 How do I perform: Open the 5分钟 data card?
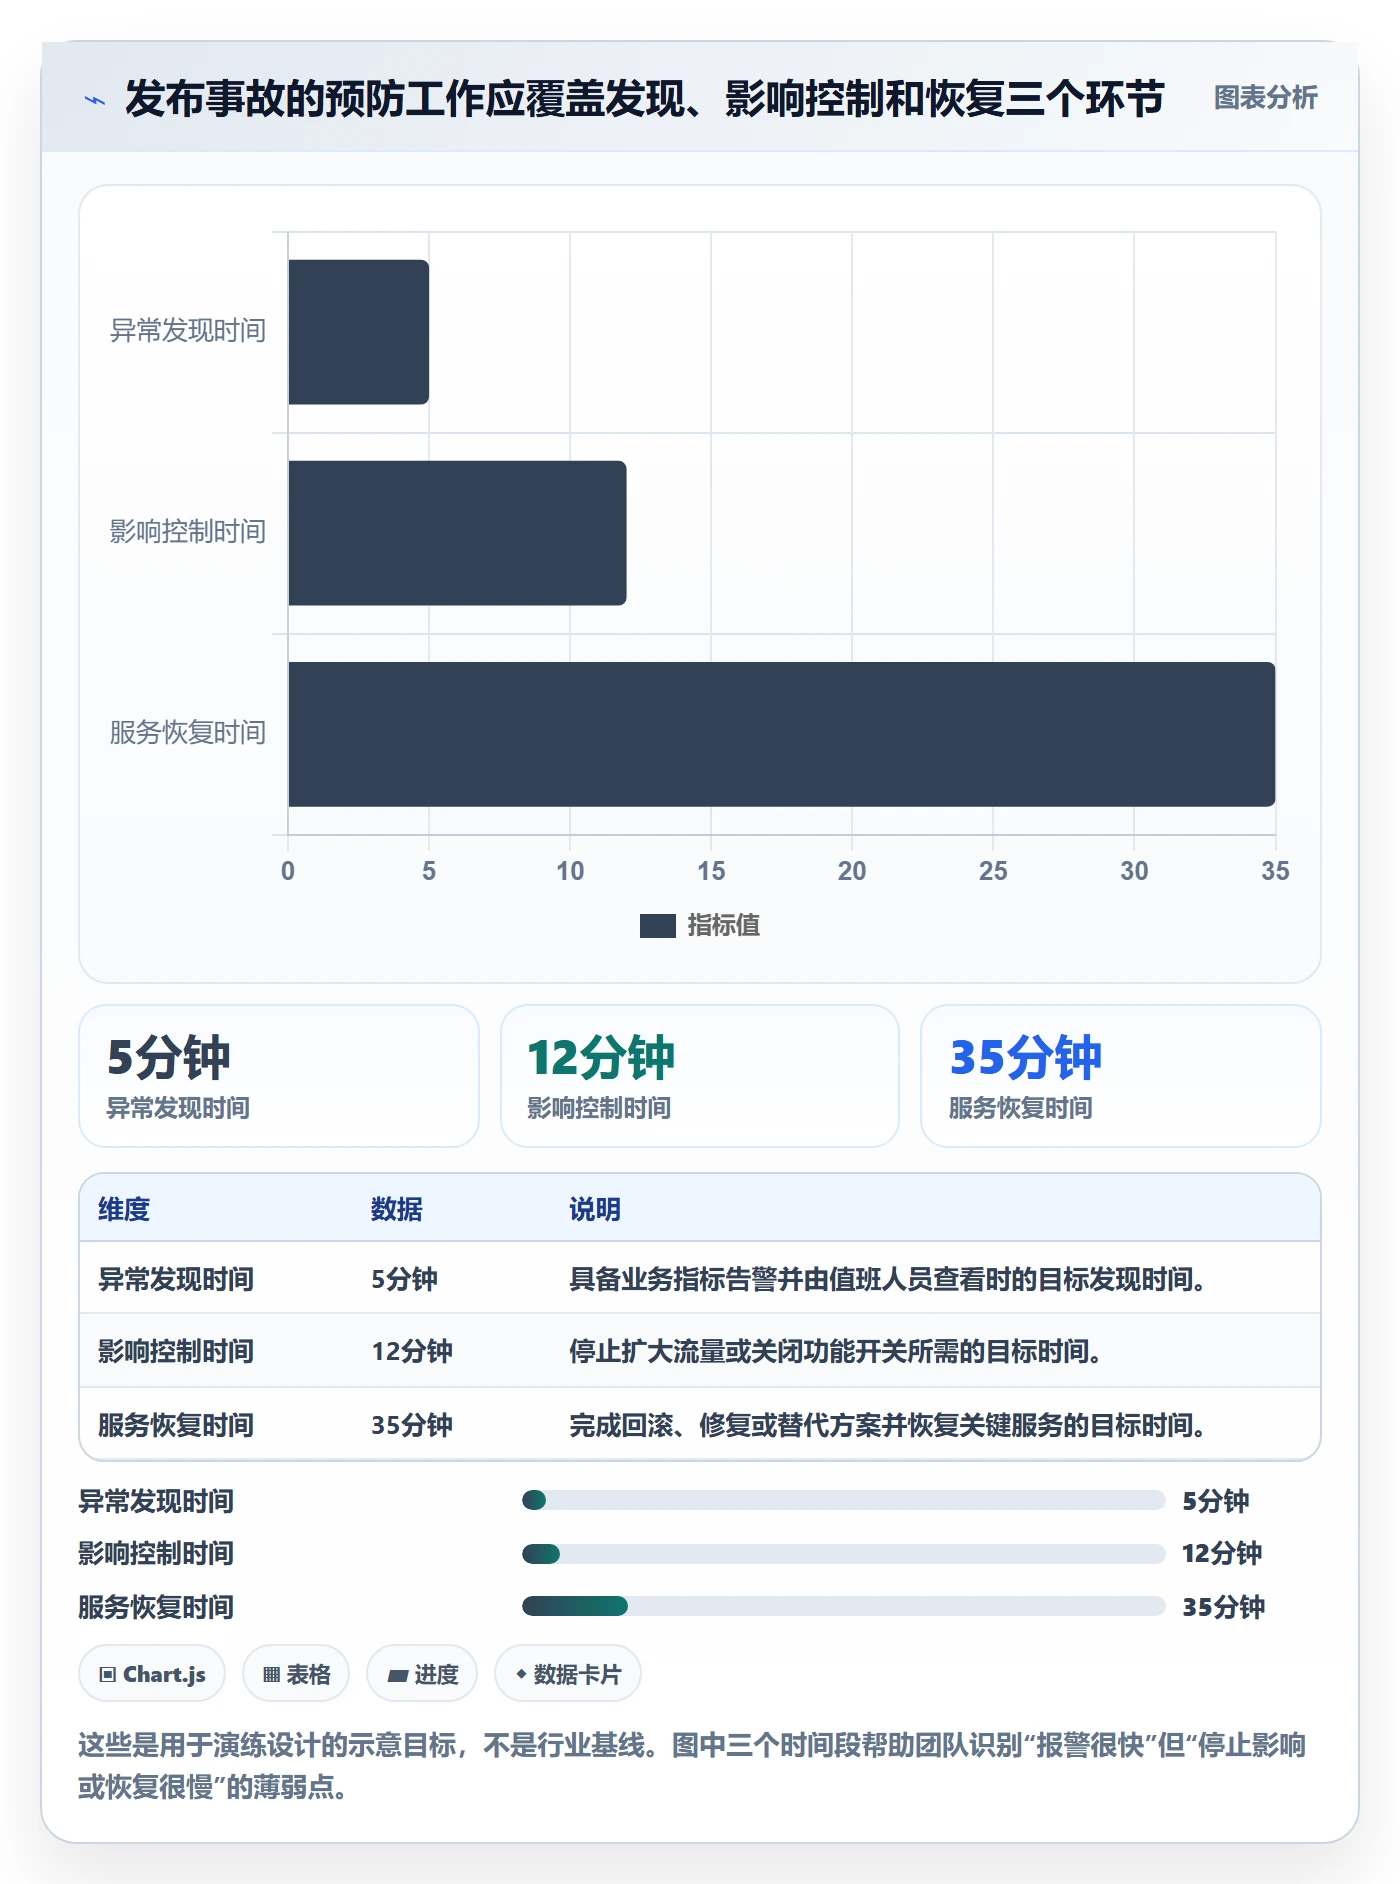279,1076
